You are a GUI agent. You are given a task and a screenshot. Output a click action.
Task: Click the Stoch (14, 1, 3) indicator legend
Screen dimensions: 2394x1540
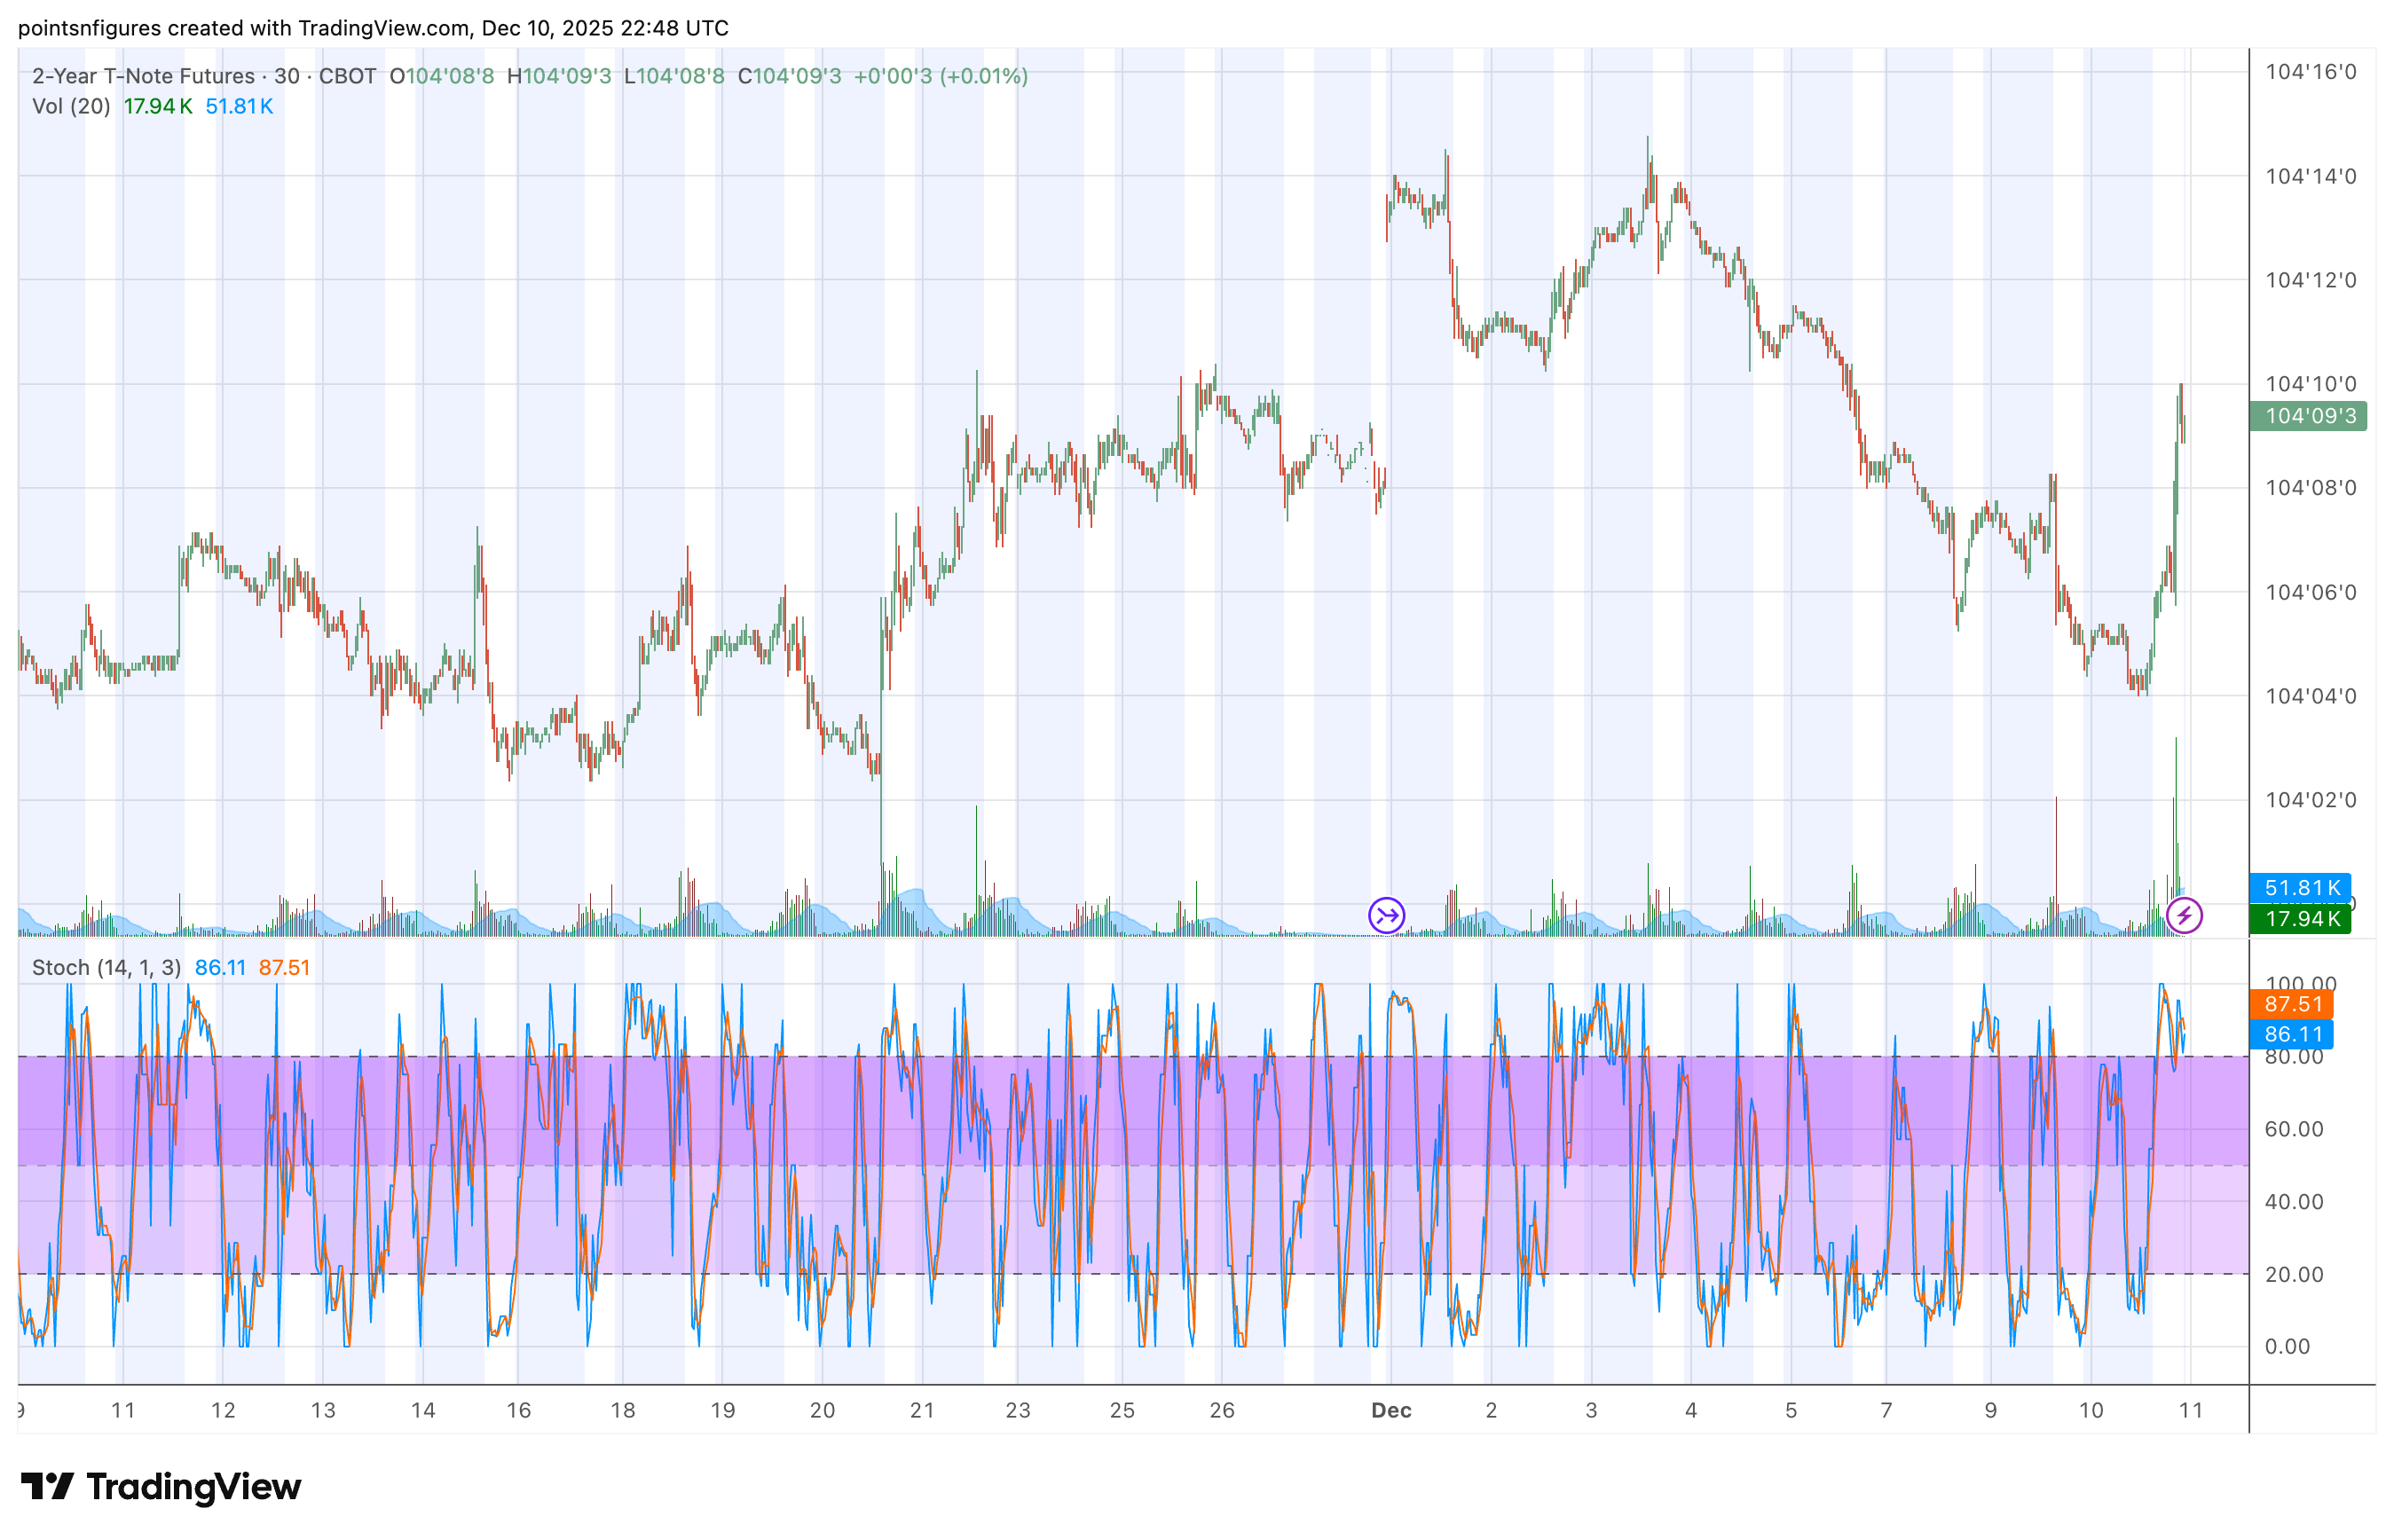106,967
